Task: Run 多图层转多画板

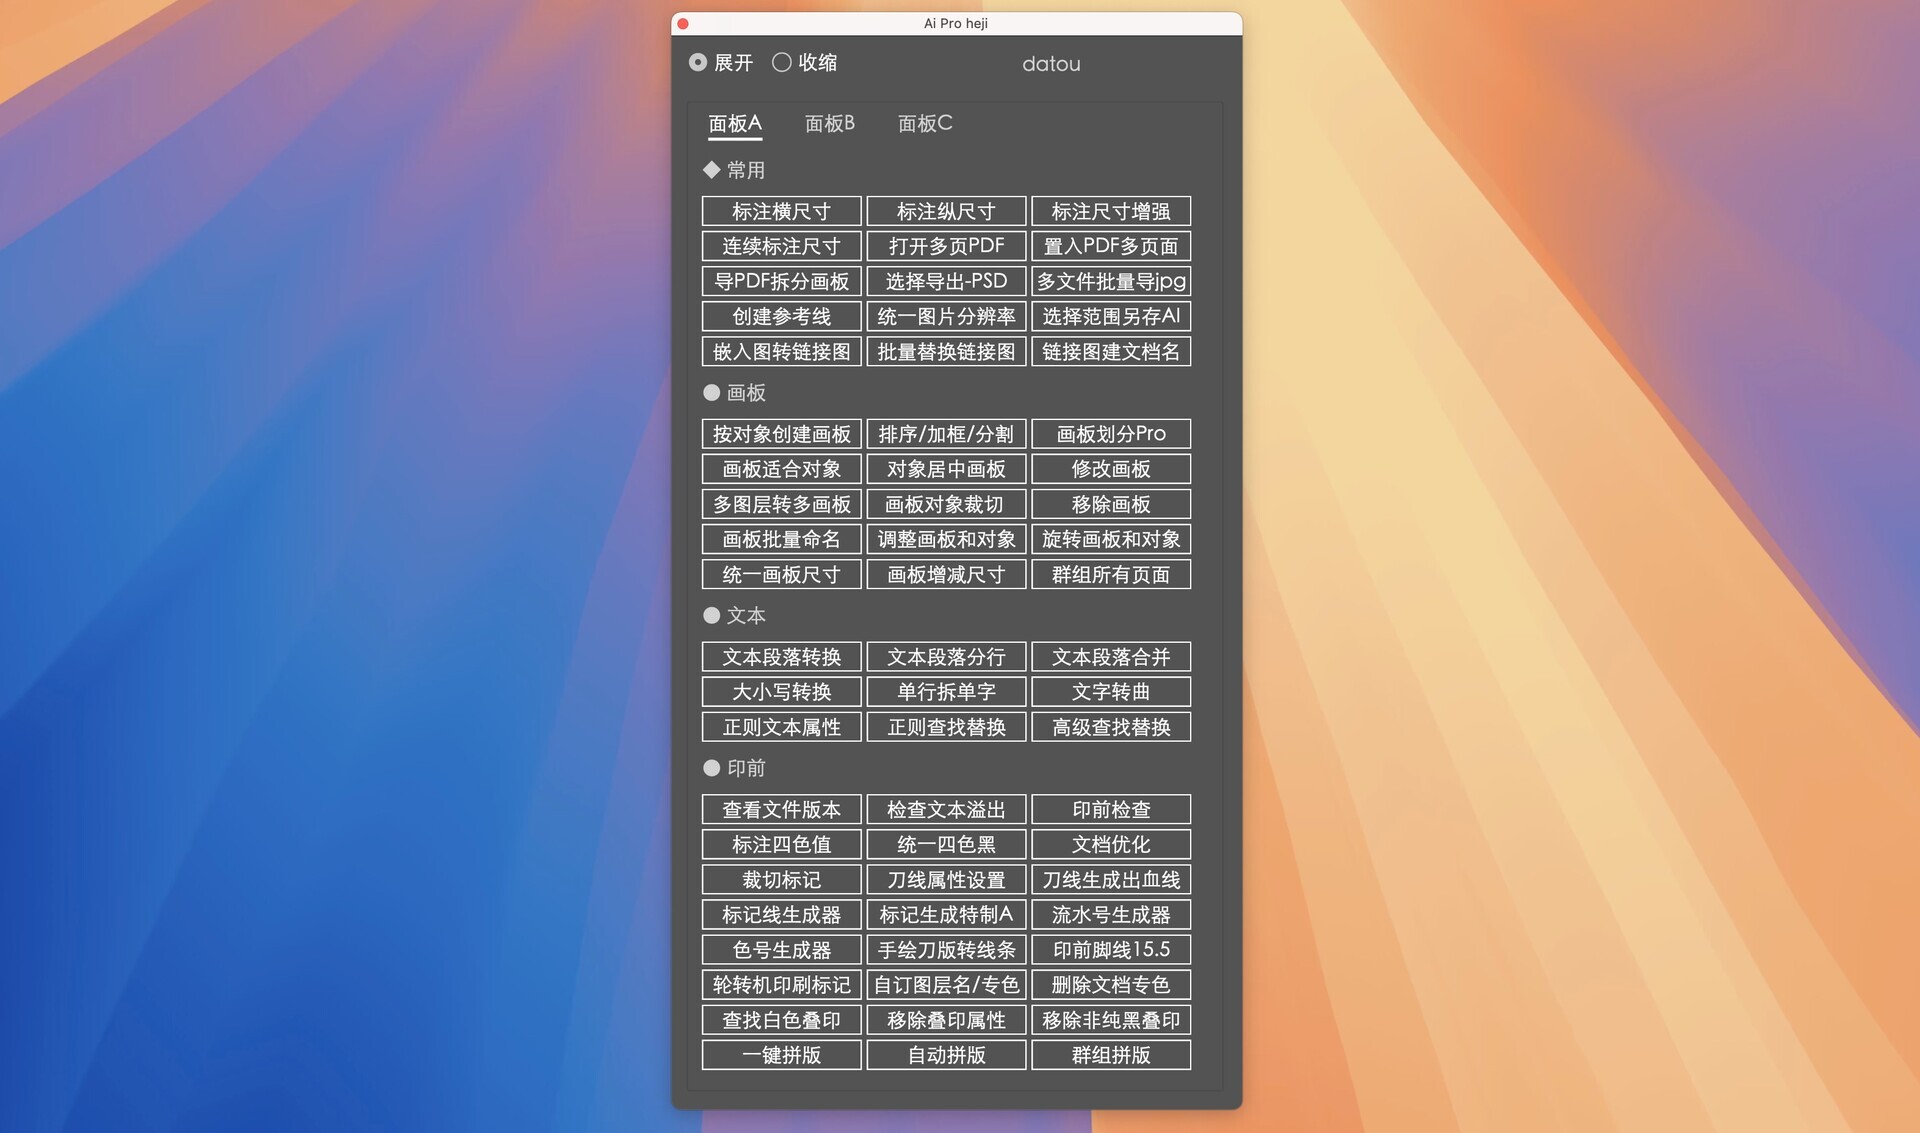Action: click(x=782, y=504)
